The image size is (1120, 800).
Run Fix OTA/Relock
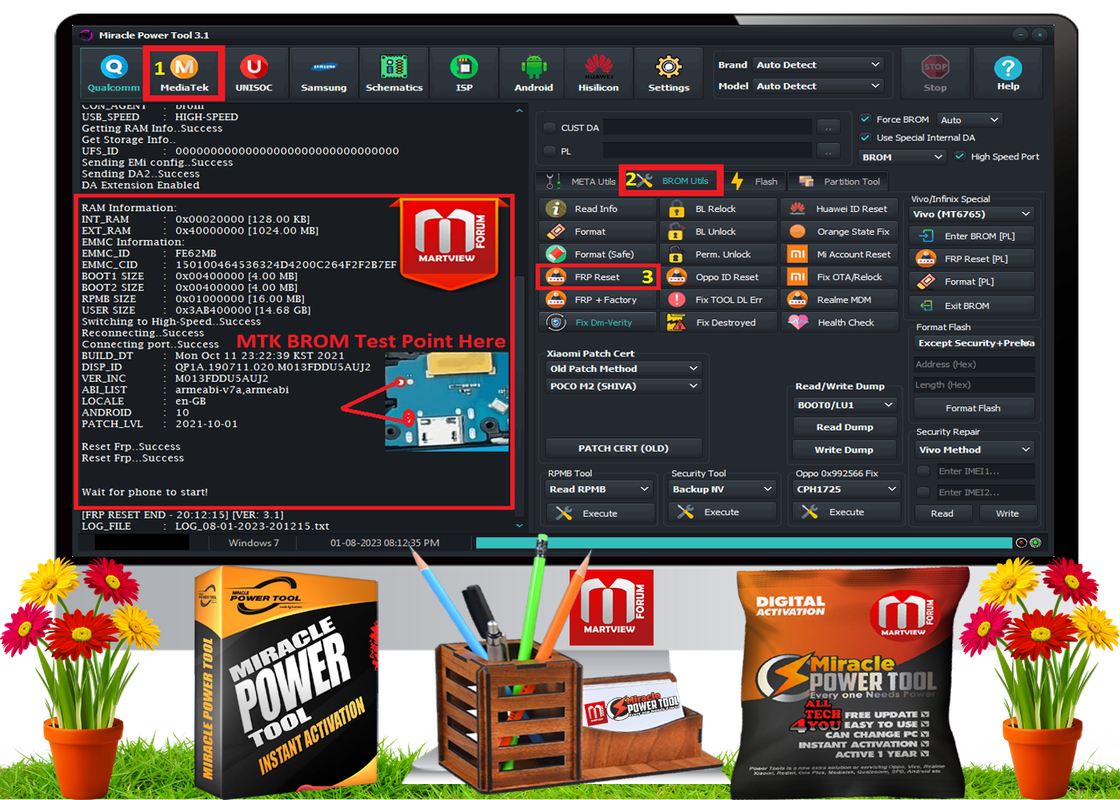[x=841, y=277]
